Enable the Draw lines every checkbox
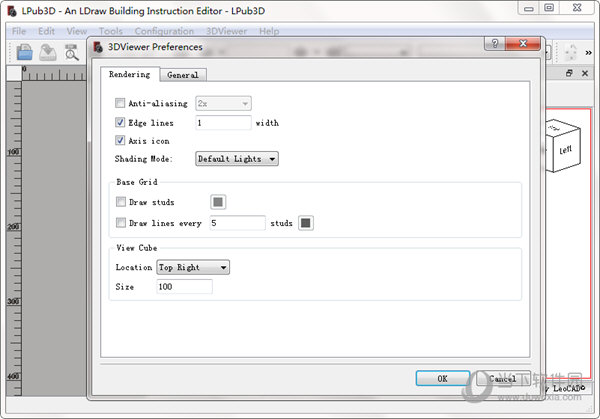600x419 pixels. pos(121,222)
